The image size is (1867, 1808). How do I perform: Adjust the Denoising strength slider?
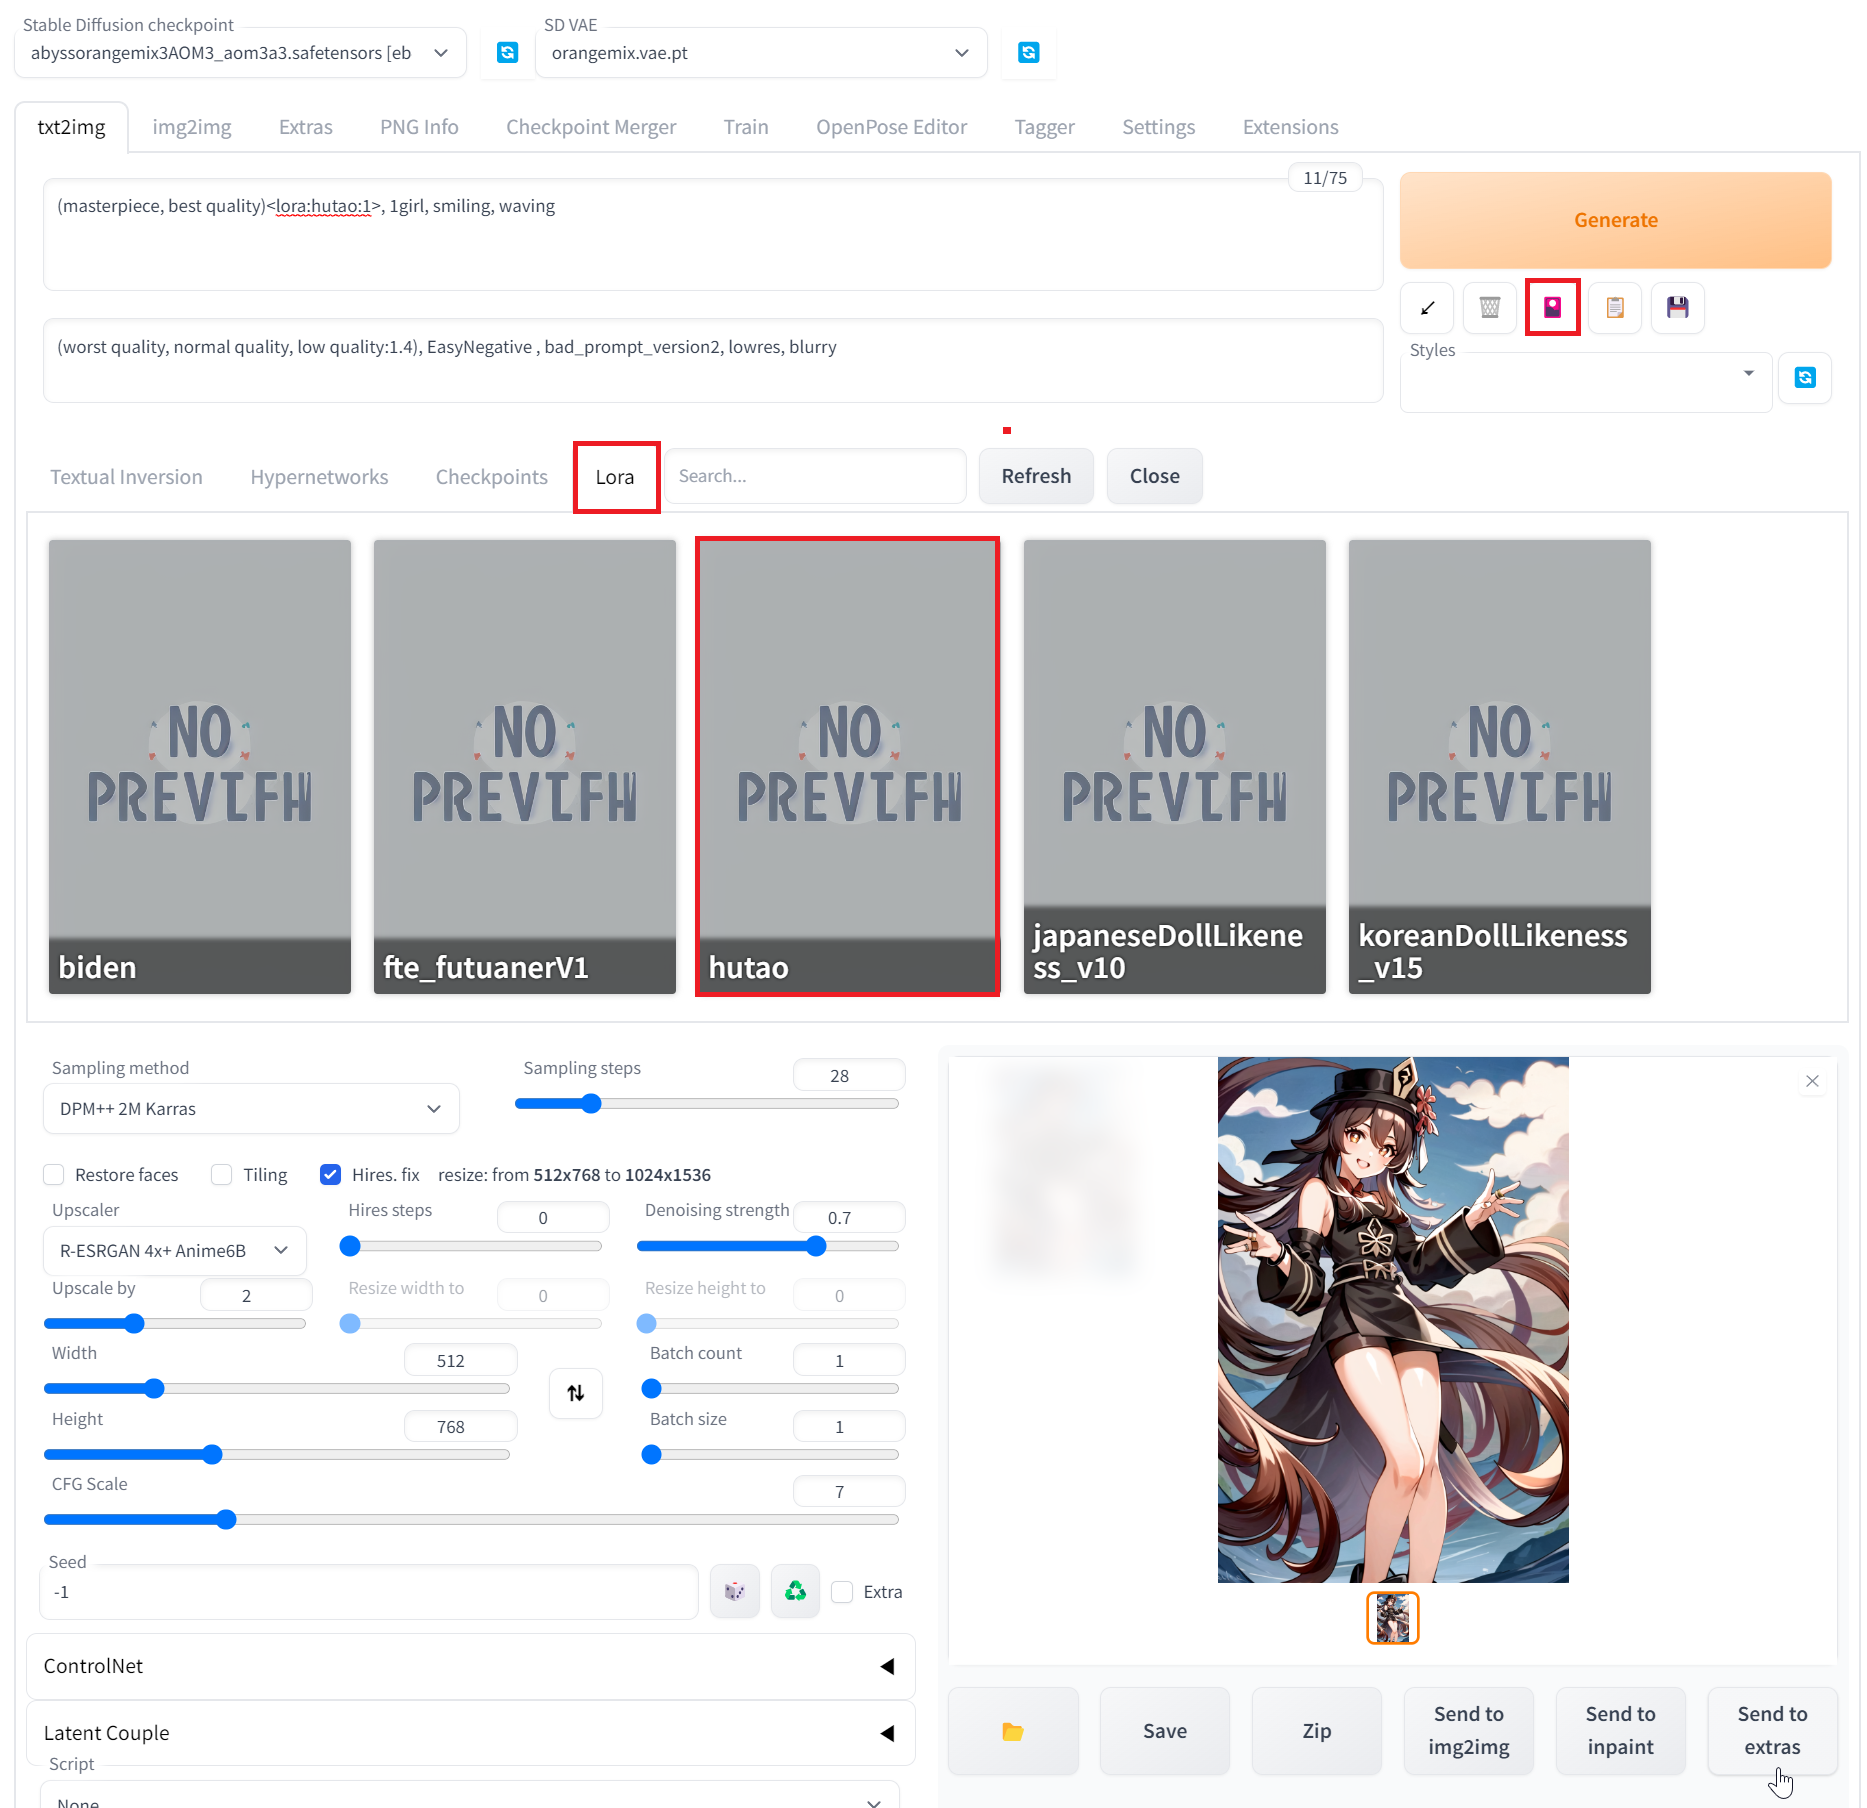tap(768, 1246)
